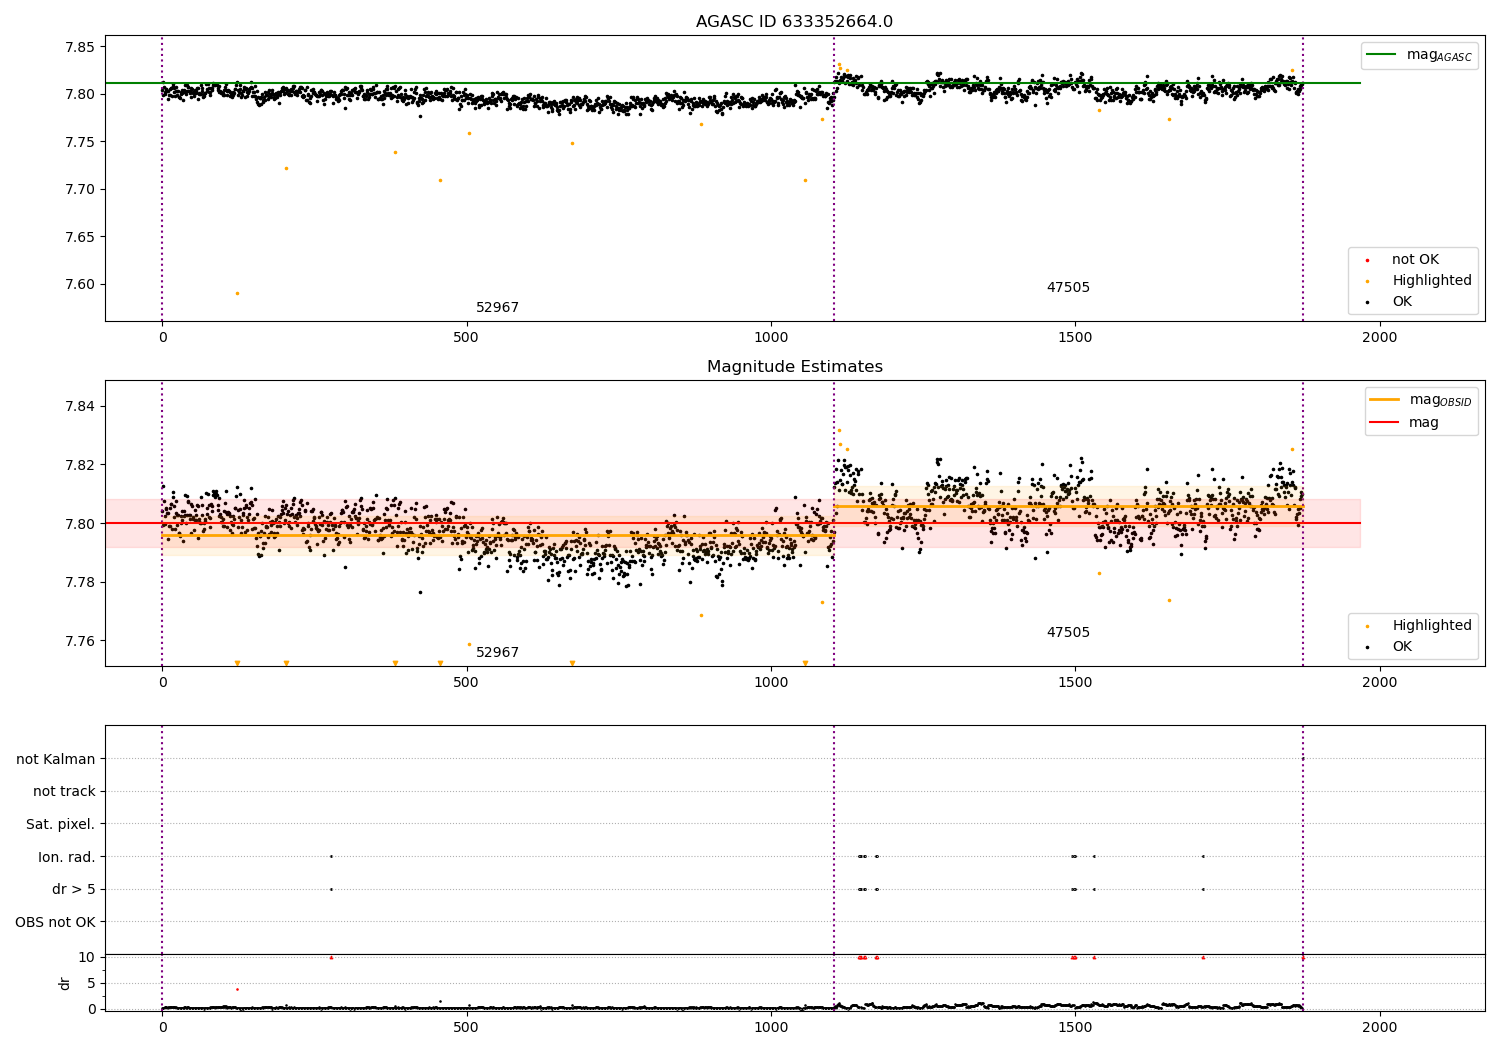The height and width of the screenshot is (1050, 1500).
Task: Click the 'Ion. rad.' flag row label
Action: (x=67, y=857)
